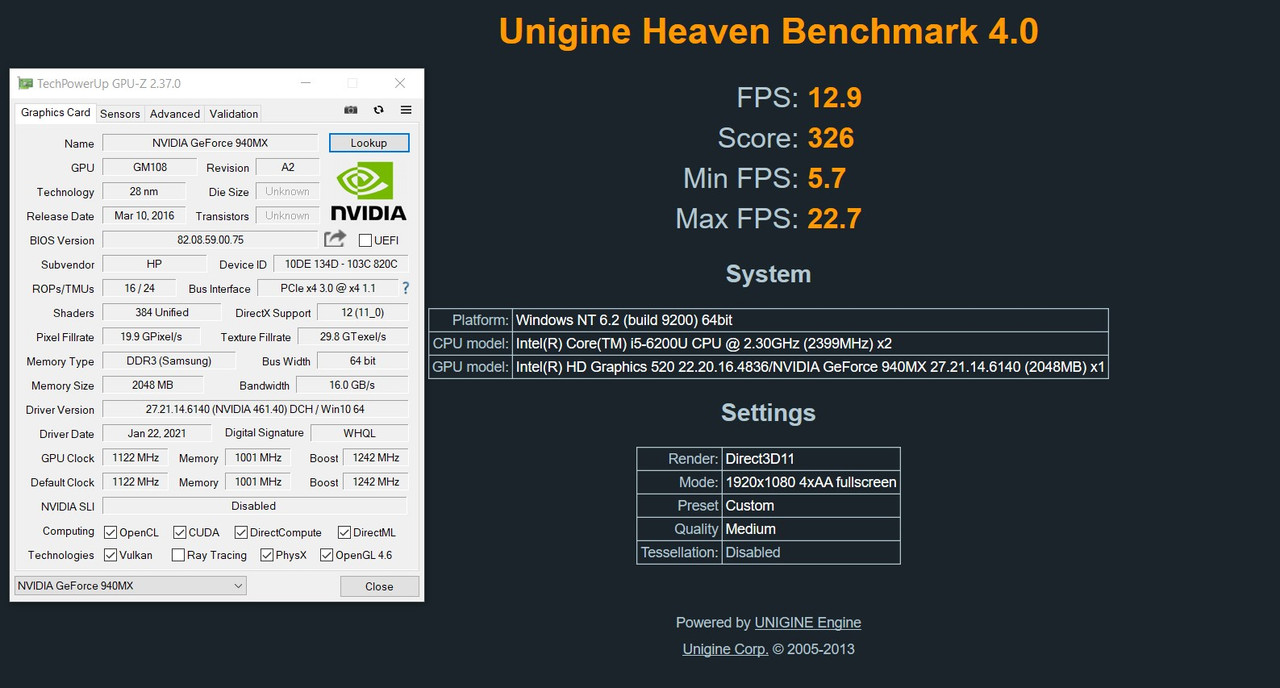The width and height of the screenshot is (1280, 688).
Task: Click the Unigine Heaven Benchmark 4.0 heading
Action: [768, 32]
